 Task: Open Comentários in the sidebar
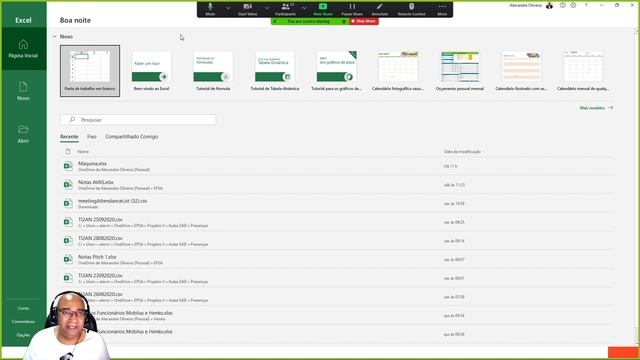click(x=23, y=322)
